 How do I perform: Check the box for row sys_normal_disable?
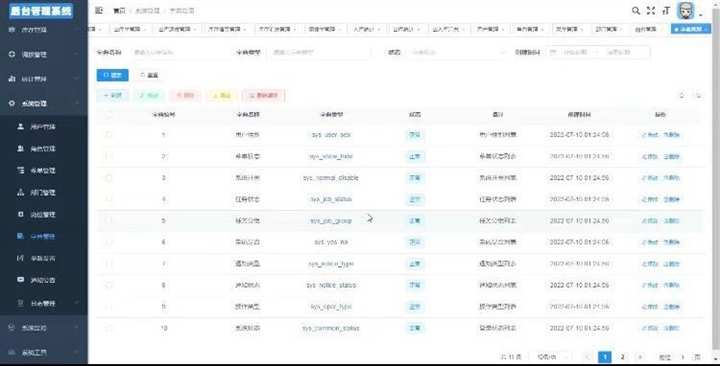[109, 178]
